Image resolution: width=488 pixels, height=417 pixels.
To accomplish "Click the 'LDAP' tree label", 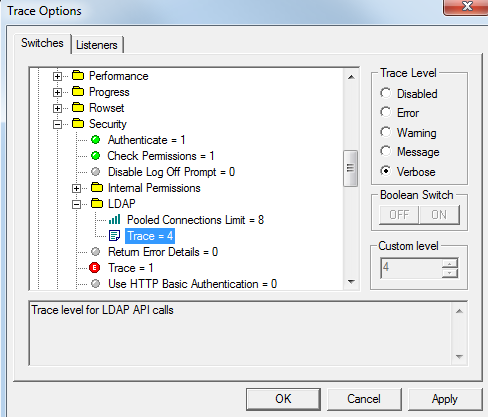I will 122,204.
